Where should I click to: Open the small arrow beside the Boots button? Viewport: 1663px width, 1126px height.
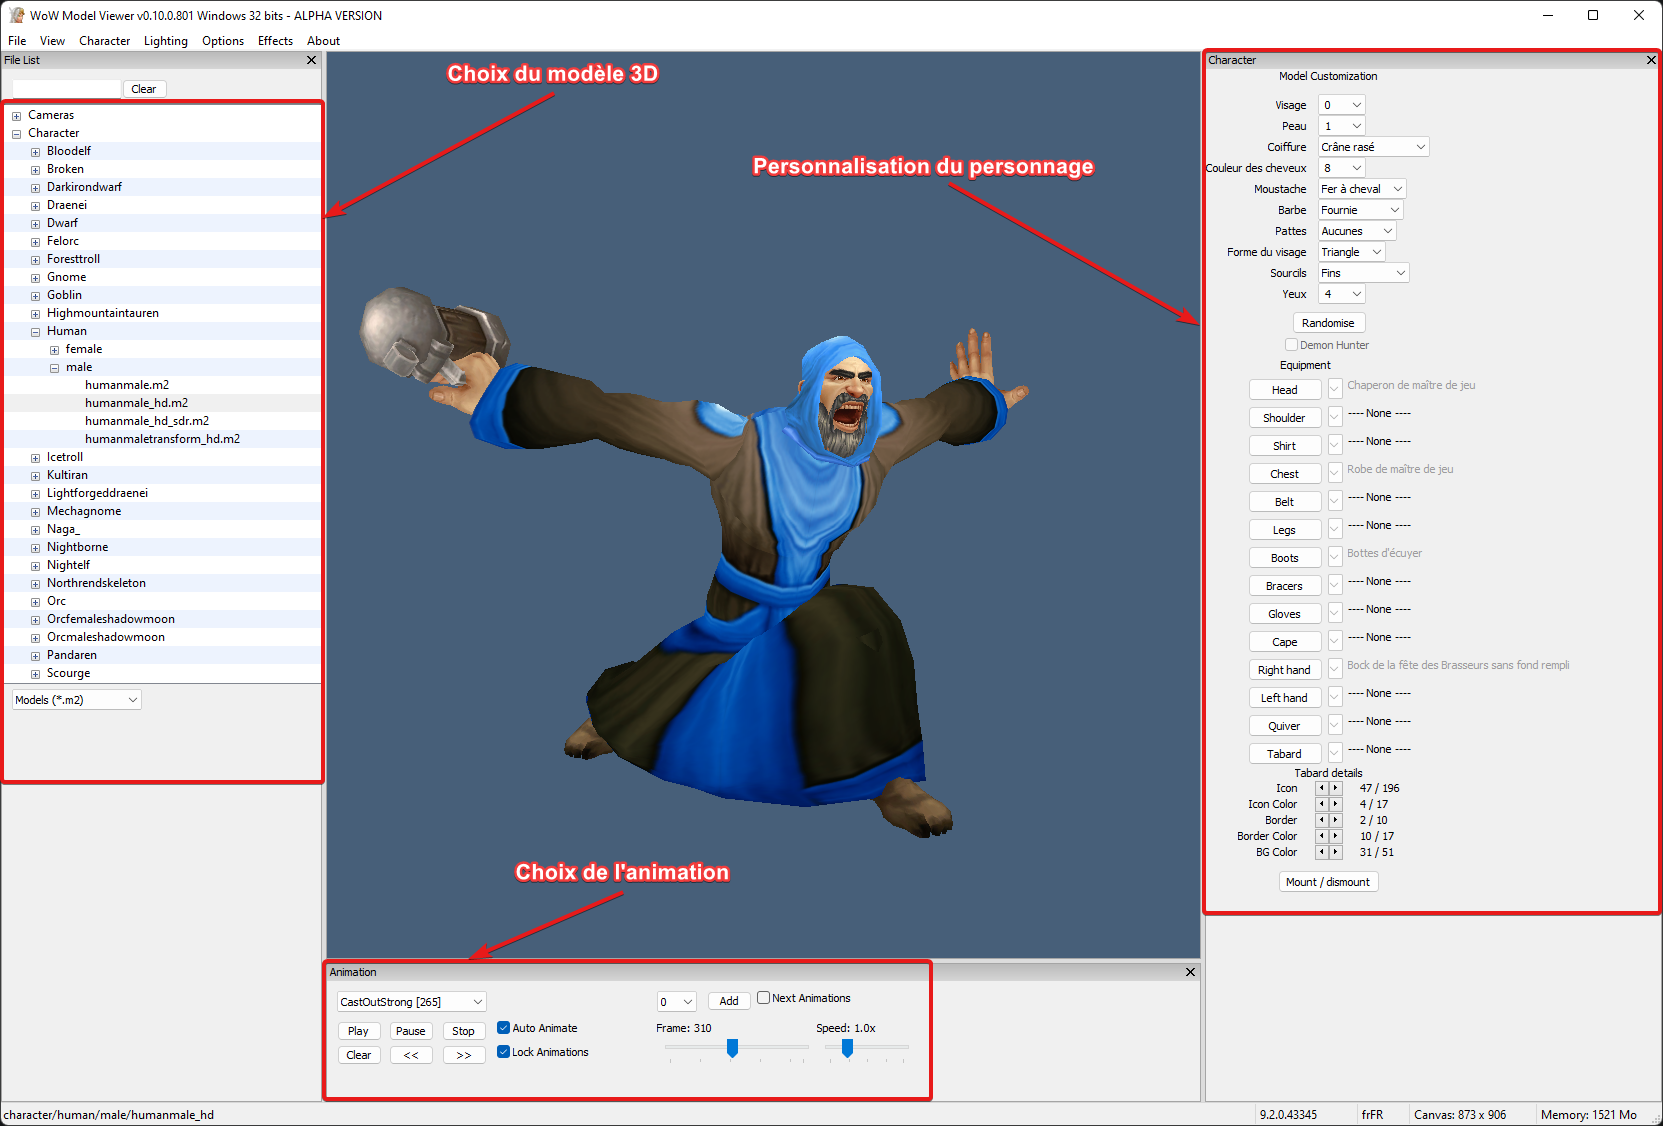point(1335,557)
